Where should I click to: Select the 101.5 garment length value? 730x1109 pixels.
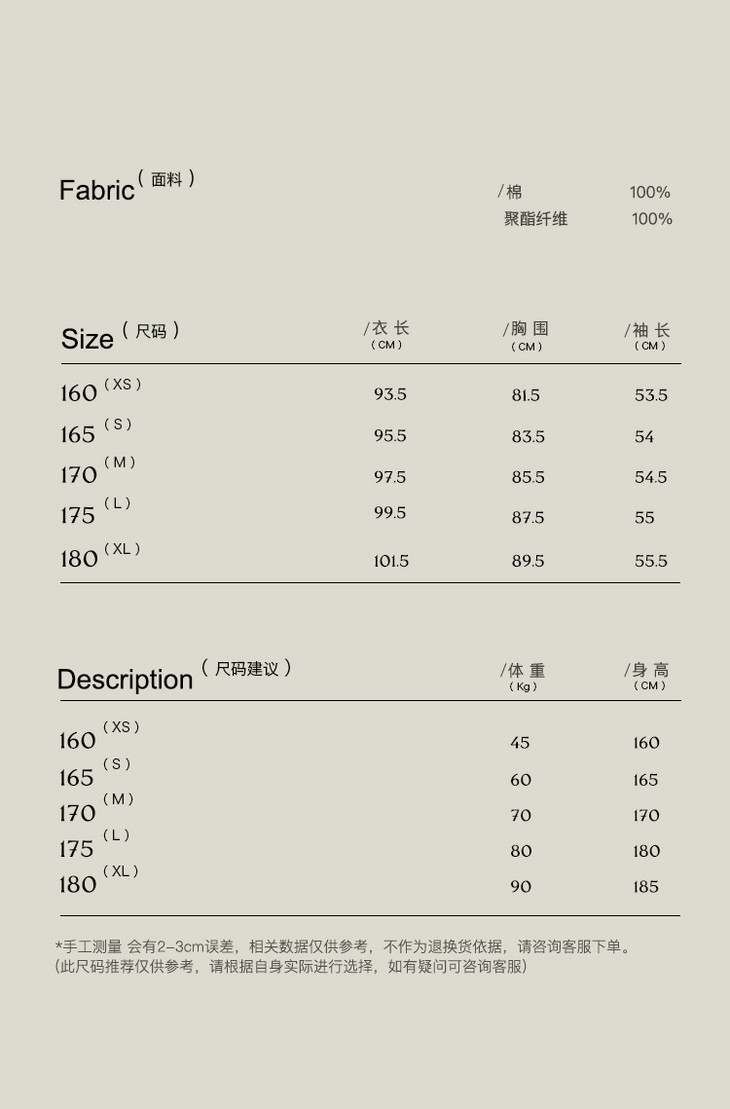[x=391, y=561]
